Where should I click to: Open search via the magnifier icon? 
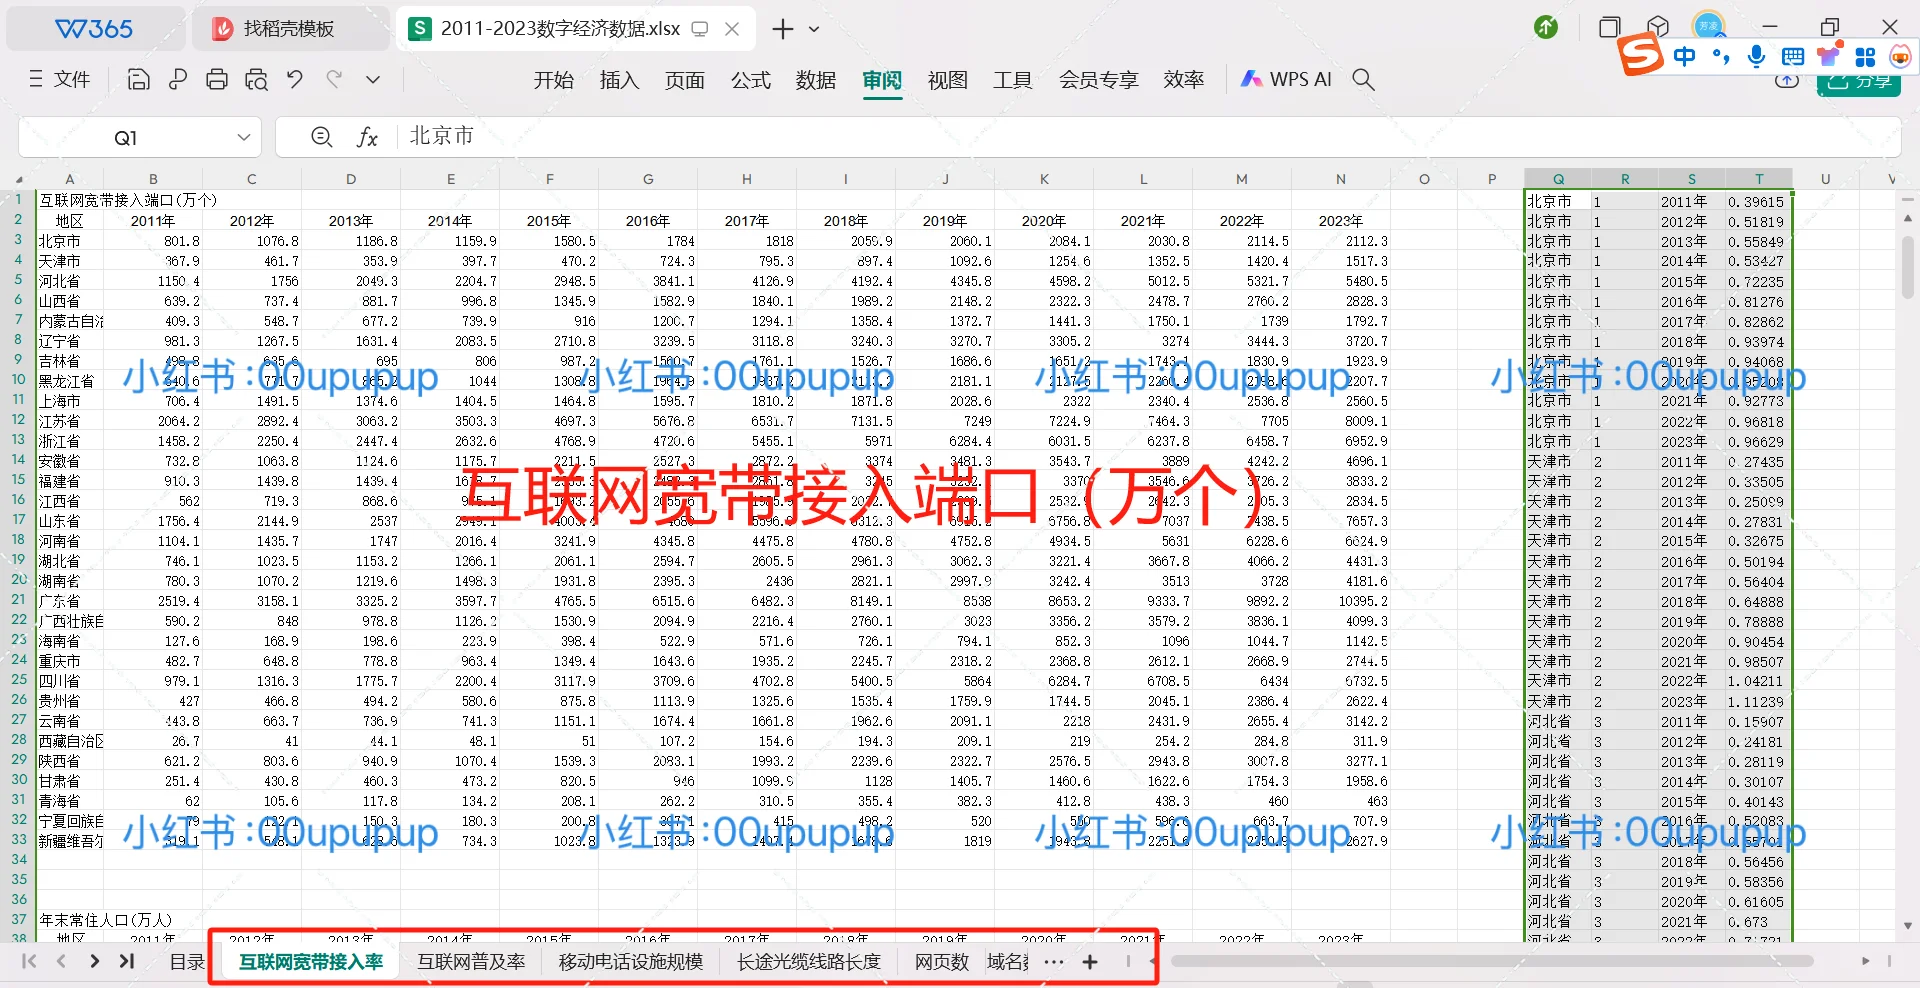1363,79
